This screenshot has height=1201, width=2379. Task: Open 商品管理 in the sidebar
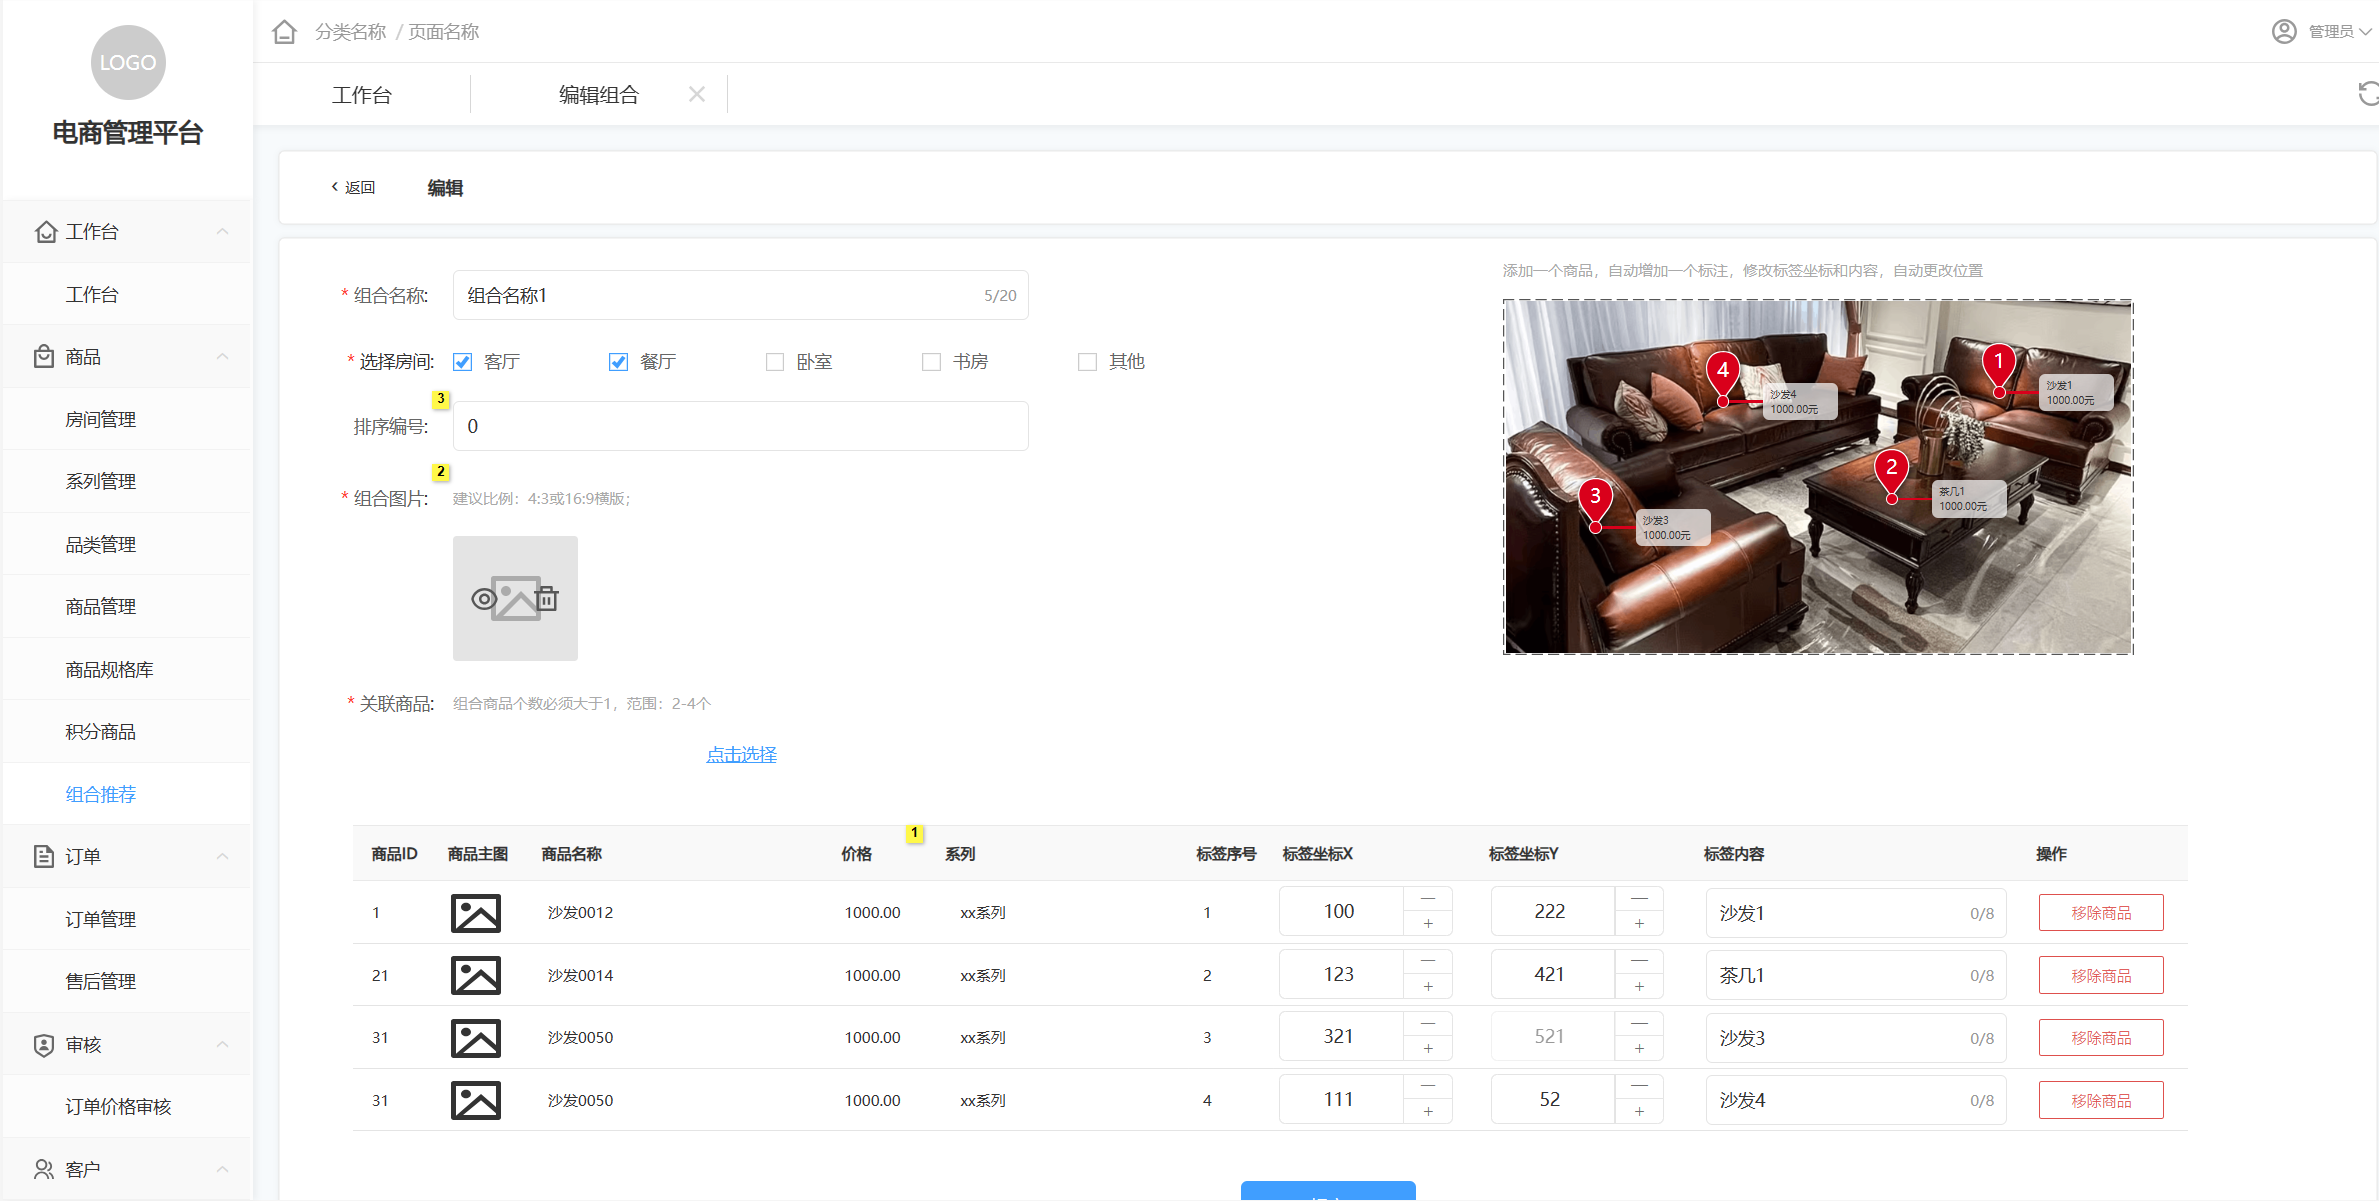(x=100, y=607)
